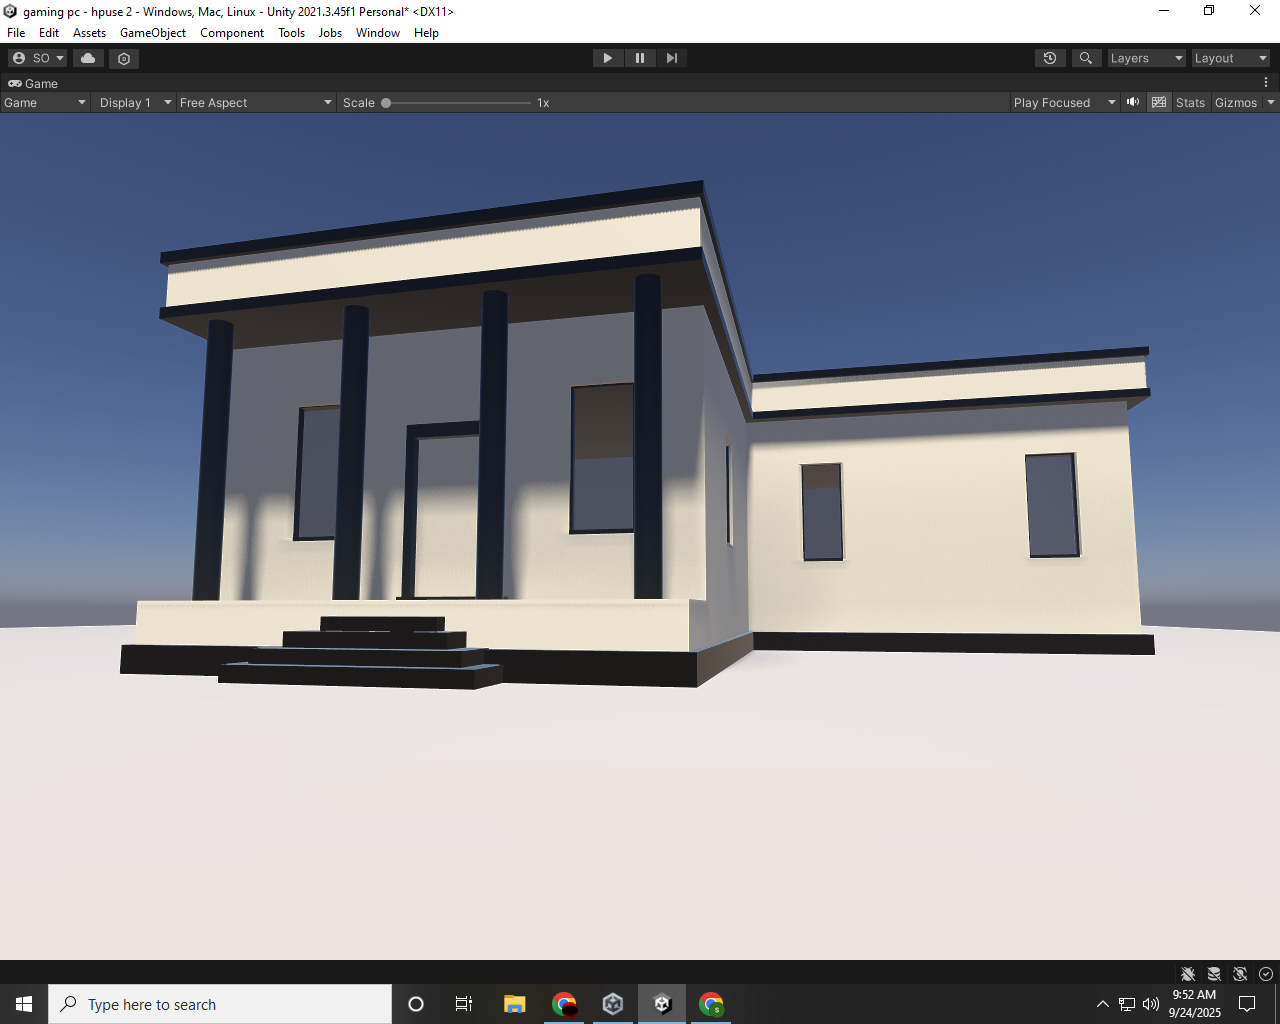Image resolution: width=1280 pixels, height=1024 pixels.
Task: Open Cortana circle icon
Action: pos(416,1004)
